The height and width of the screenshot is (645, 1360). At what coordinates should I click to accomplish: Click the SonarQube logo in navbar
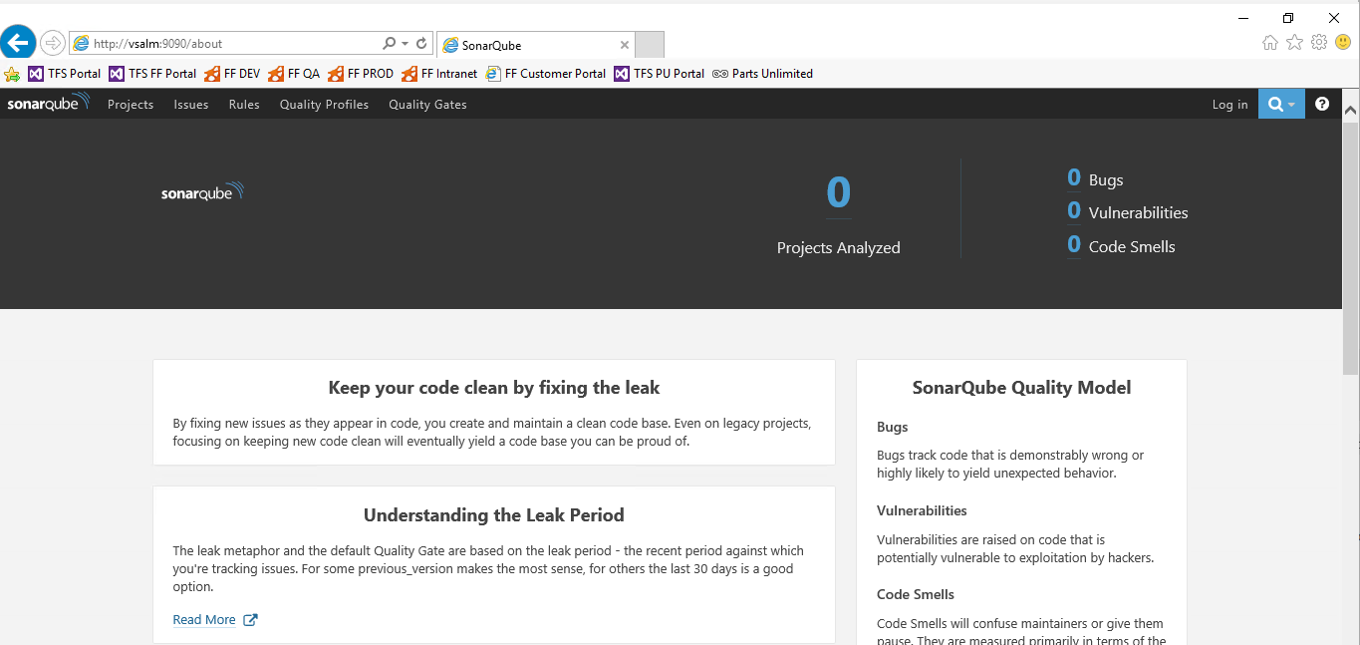pos(48,103)
